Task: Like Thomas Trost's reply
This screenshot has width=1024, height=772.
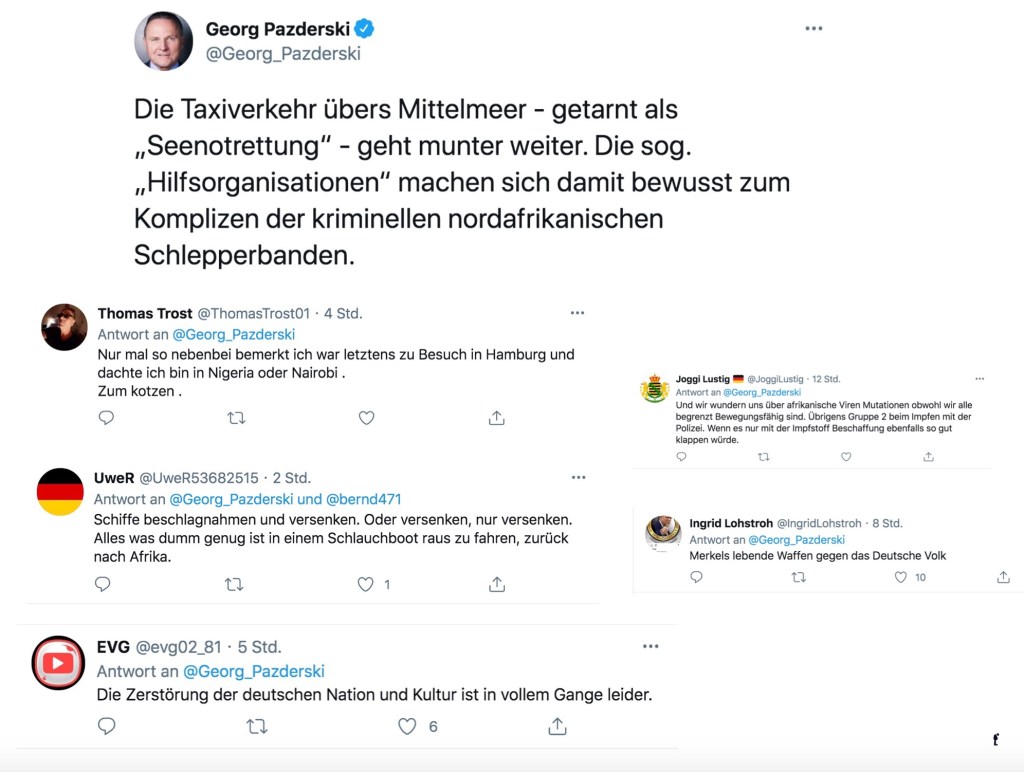Action: pos(366,418)
